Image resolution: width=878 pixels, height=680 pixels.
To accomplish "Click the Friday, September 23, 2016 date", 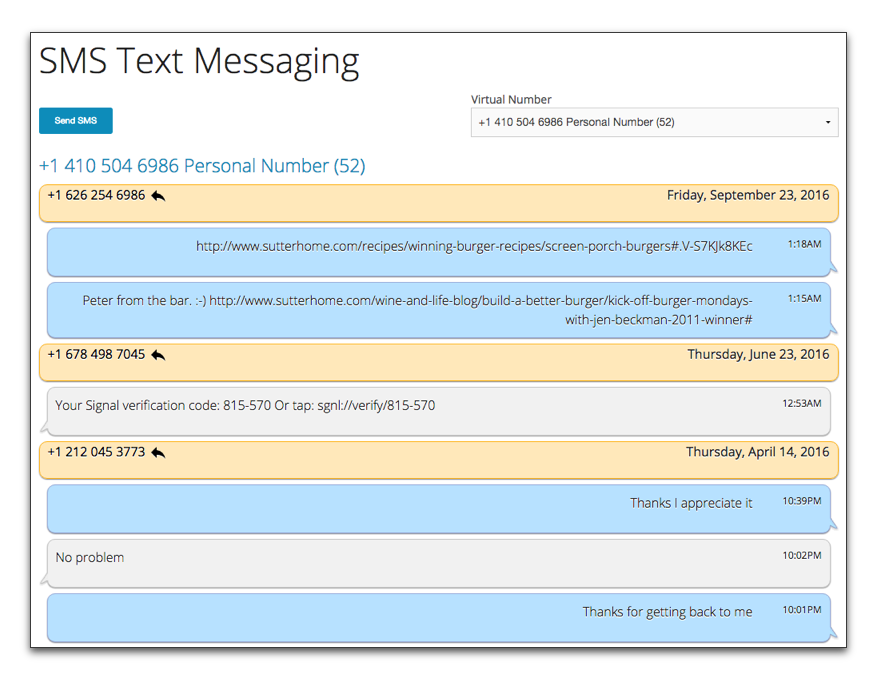I will click(x=748, y=195).
